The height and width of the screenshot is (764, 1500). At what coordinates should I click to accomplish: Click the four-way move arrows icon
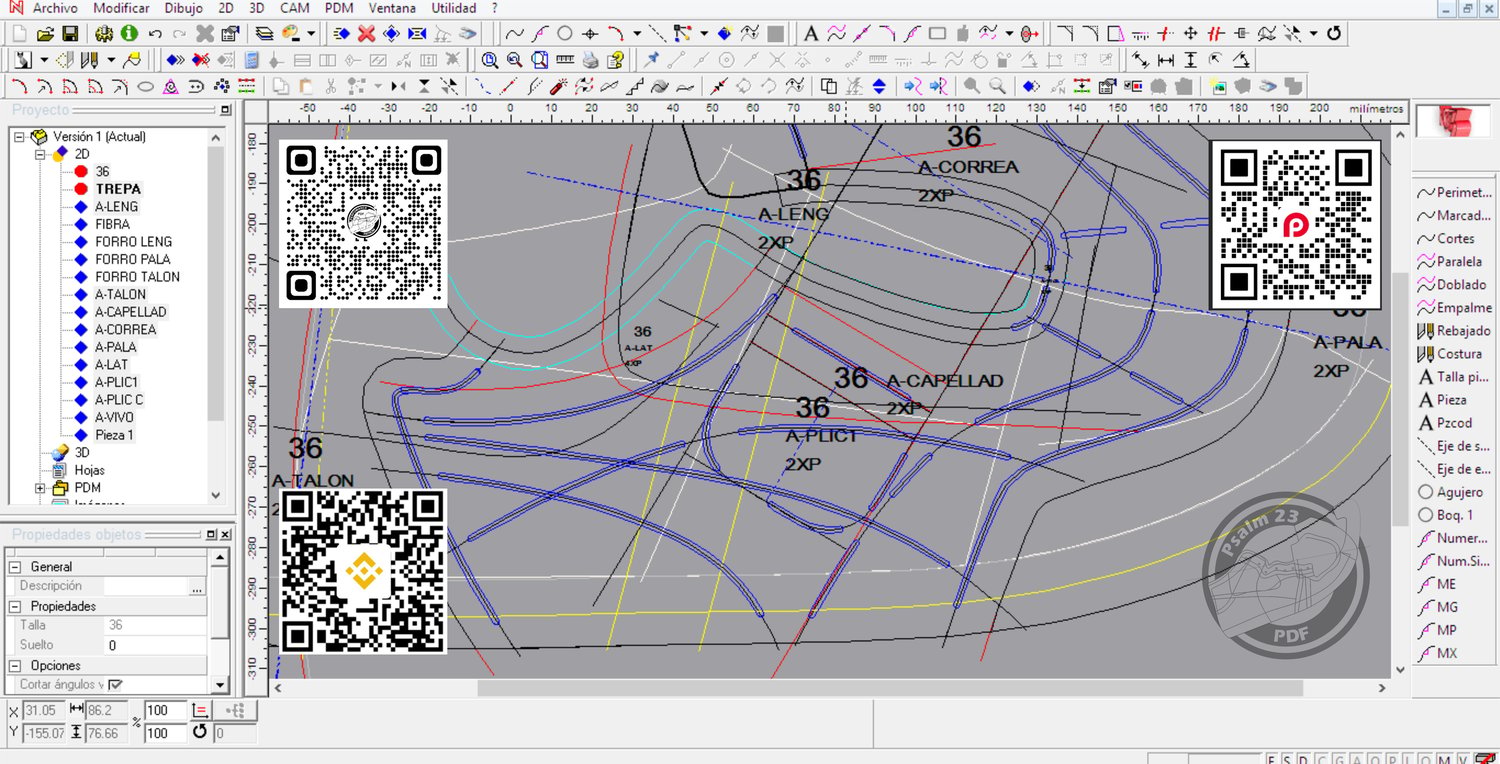tap(1190, 33)
